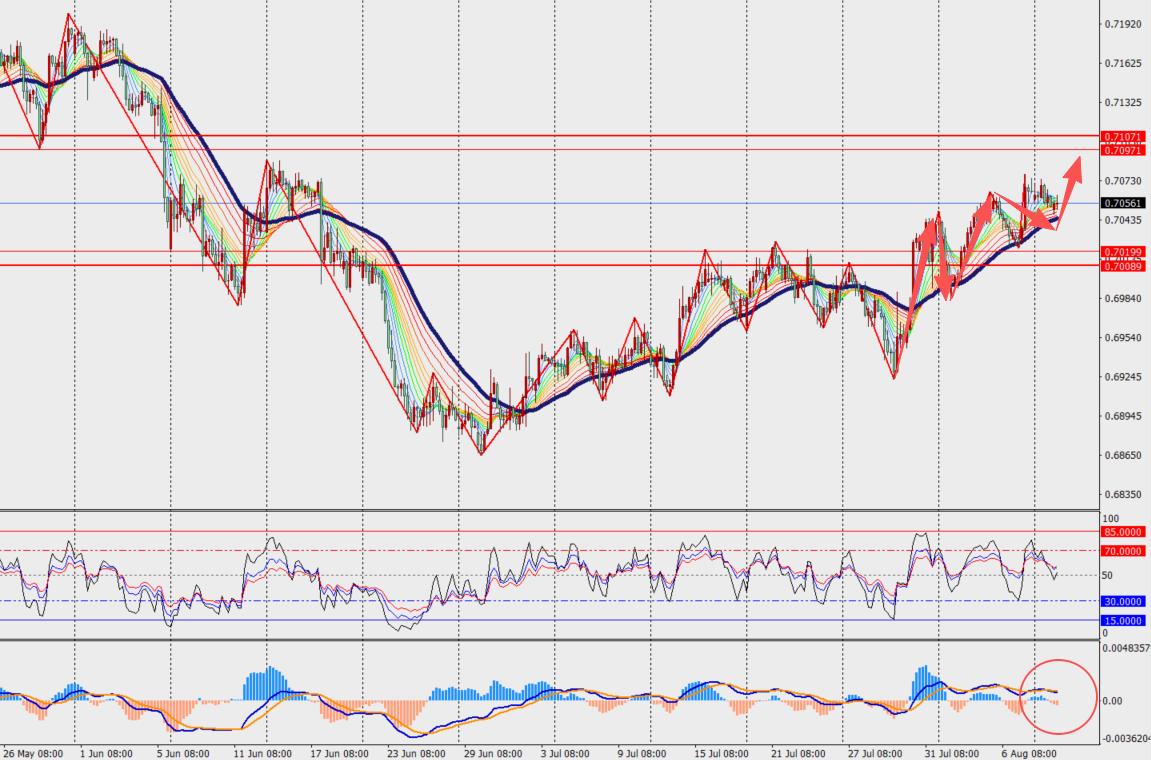The height and width of the screenshot is (760, 1151).
Task: Click the red circle on the MACD panel
Action: pyautogui.click(x=1058, y=697)
